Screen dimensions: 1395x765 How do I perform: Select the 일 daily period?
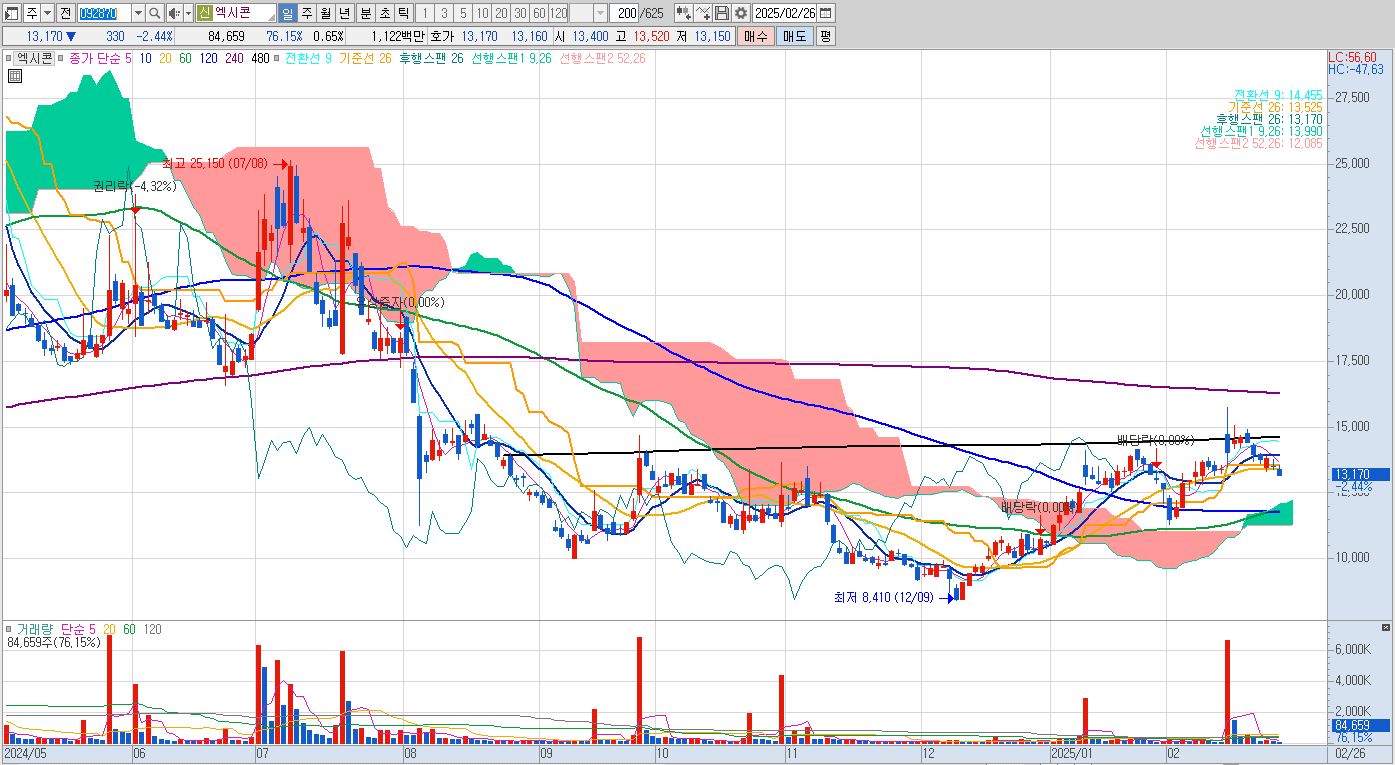288,13
